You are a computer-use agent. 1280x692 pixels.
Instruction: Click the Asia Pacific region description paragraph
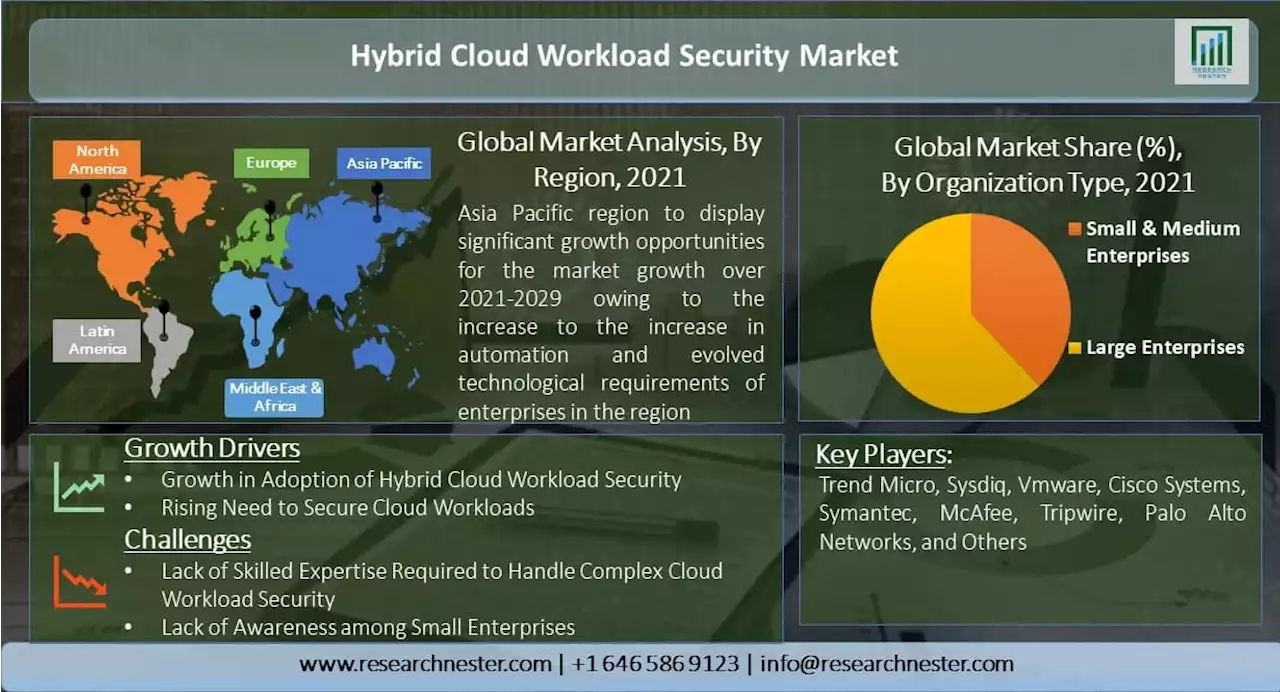tap(611, 312)
